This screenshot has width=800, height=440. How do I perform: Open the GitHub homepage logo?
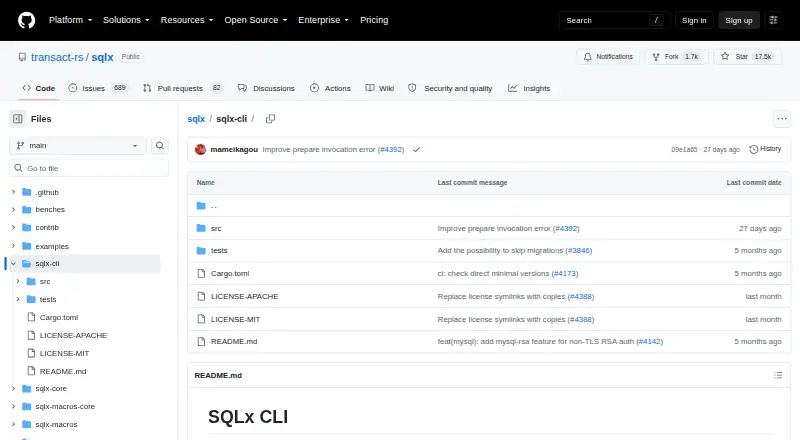(27, 20)
